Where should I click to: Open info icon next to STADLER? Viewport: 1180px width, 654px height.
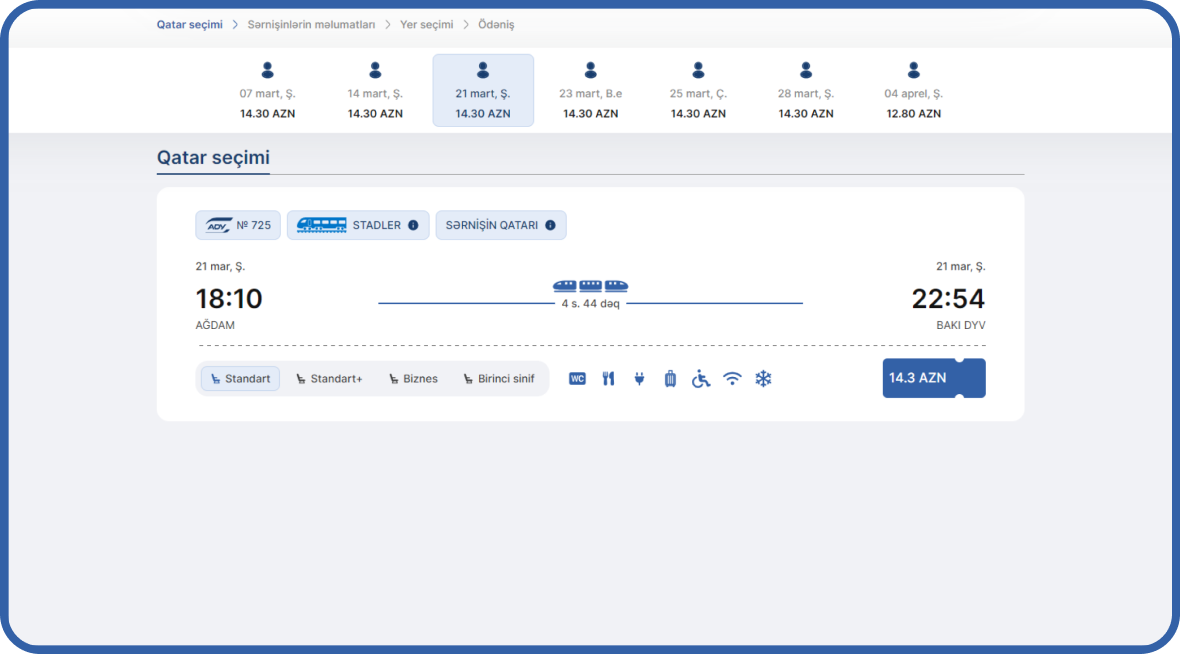pyautogui.click(x=413, y=225)
